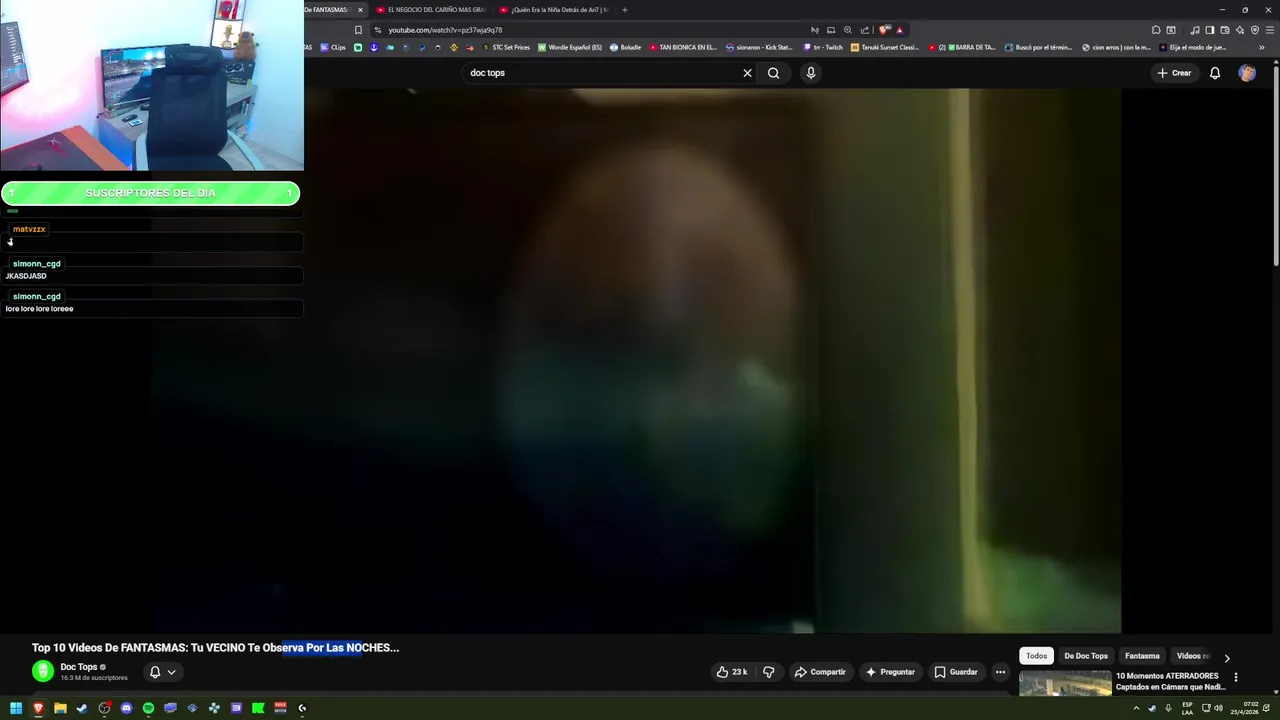Open Windows Start menu

(16, 708)
